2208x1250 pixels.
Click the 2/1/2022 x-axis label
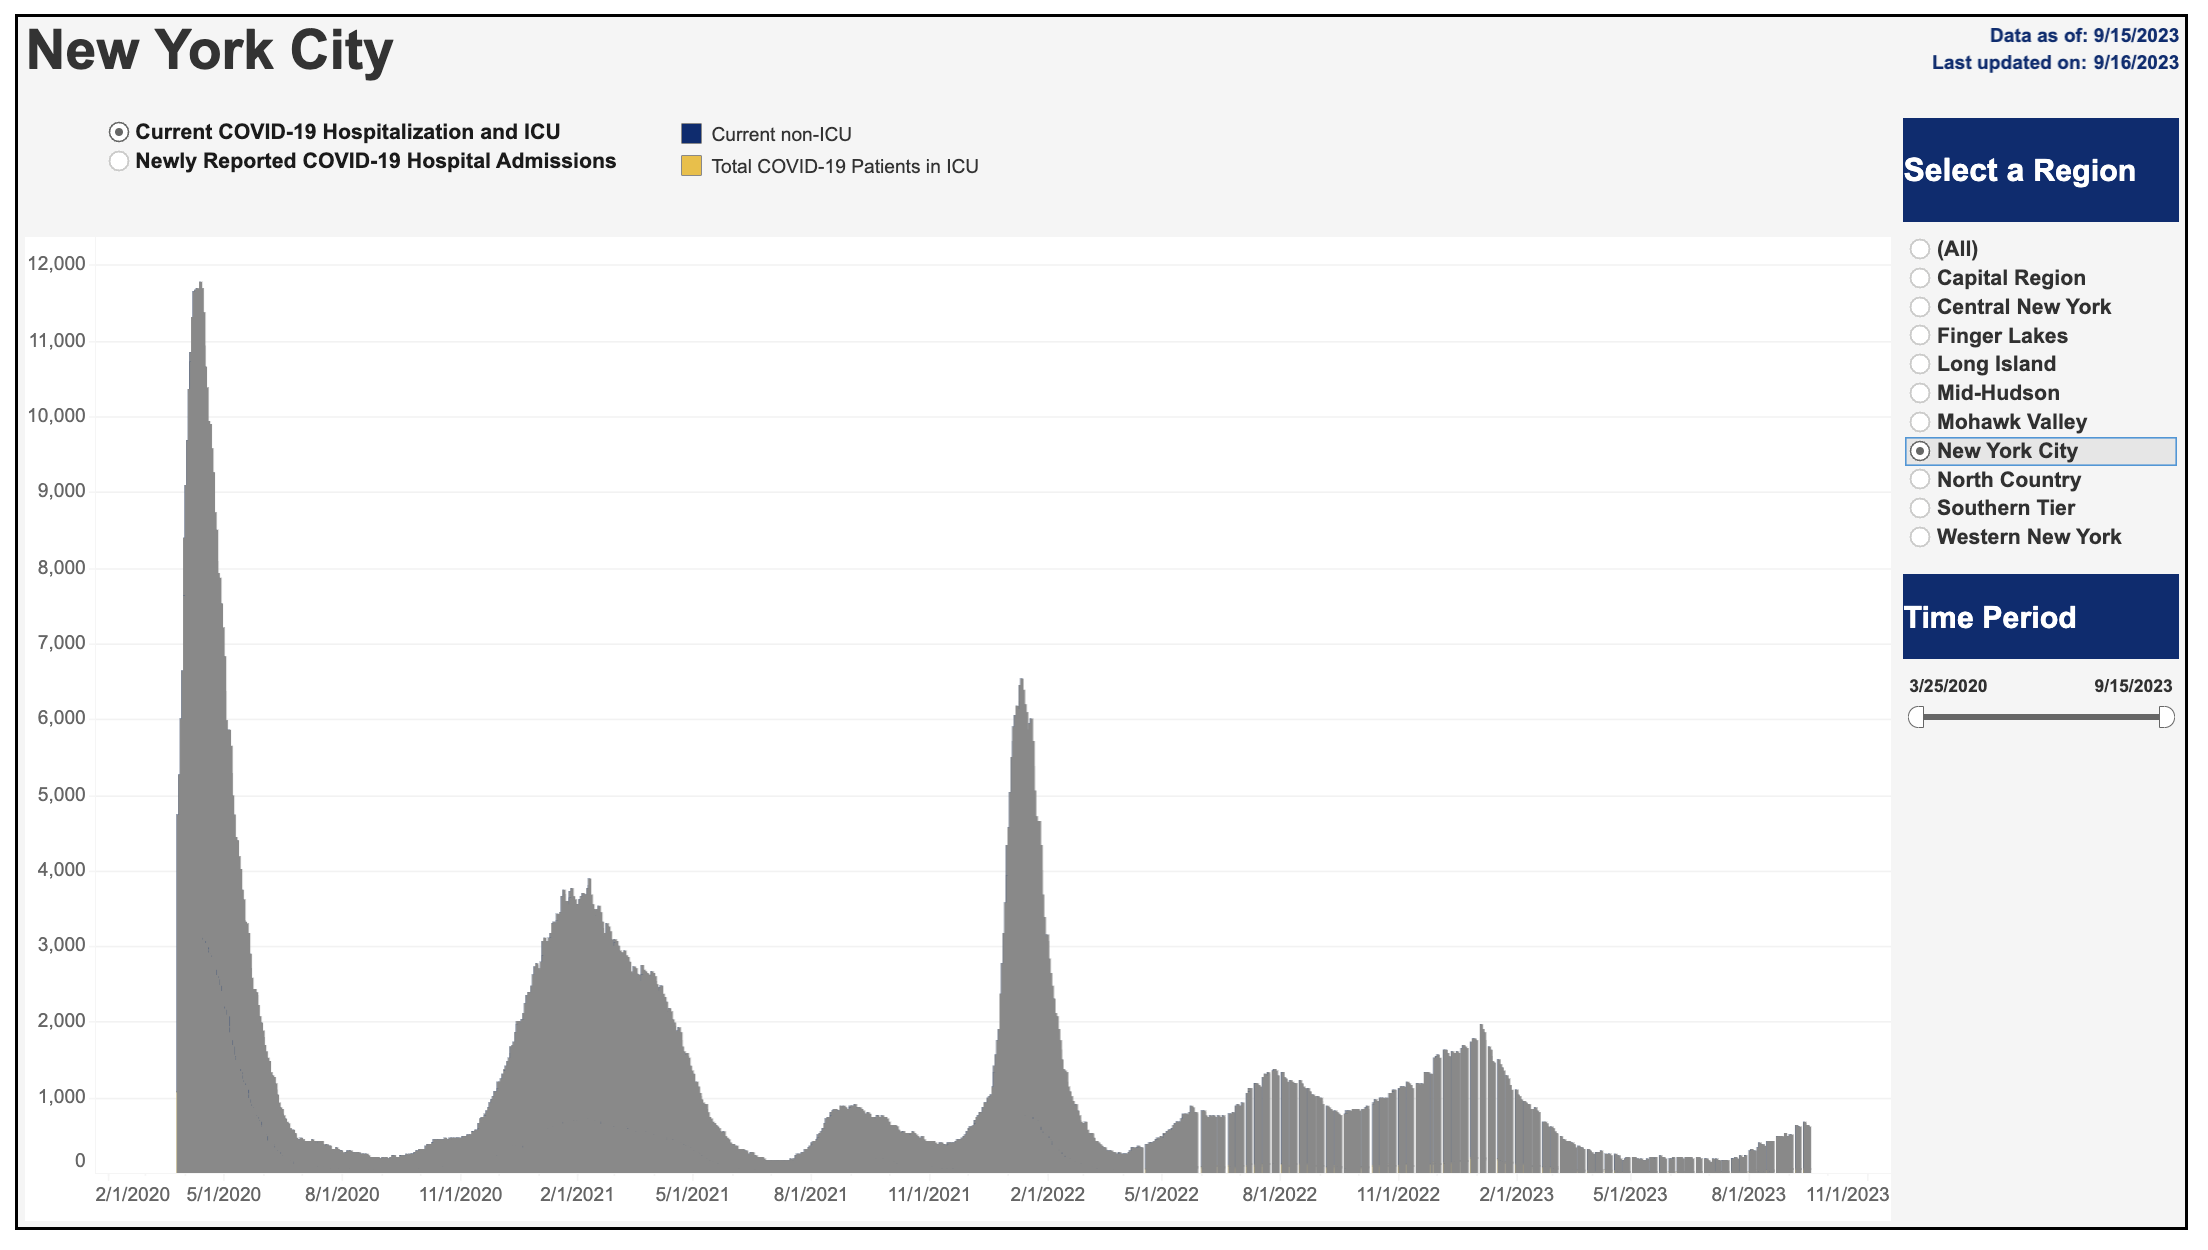click(1048, 1194)
